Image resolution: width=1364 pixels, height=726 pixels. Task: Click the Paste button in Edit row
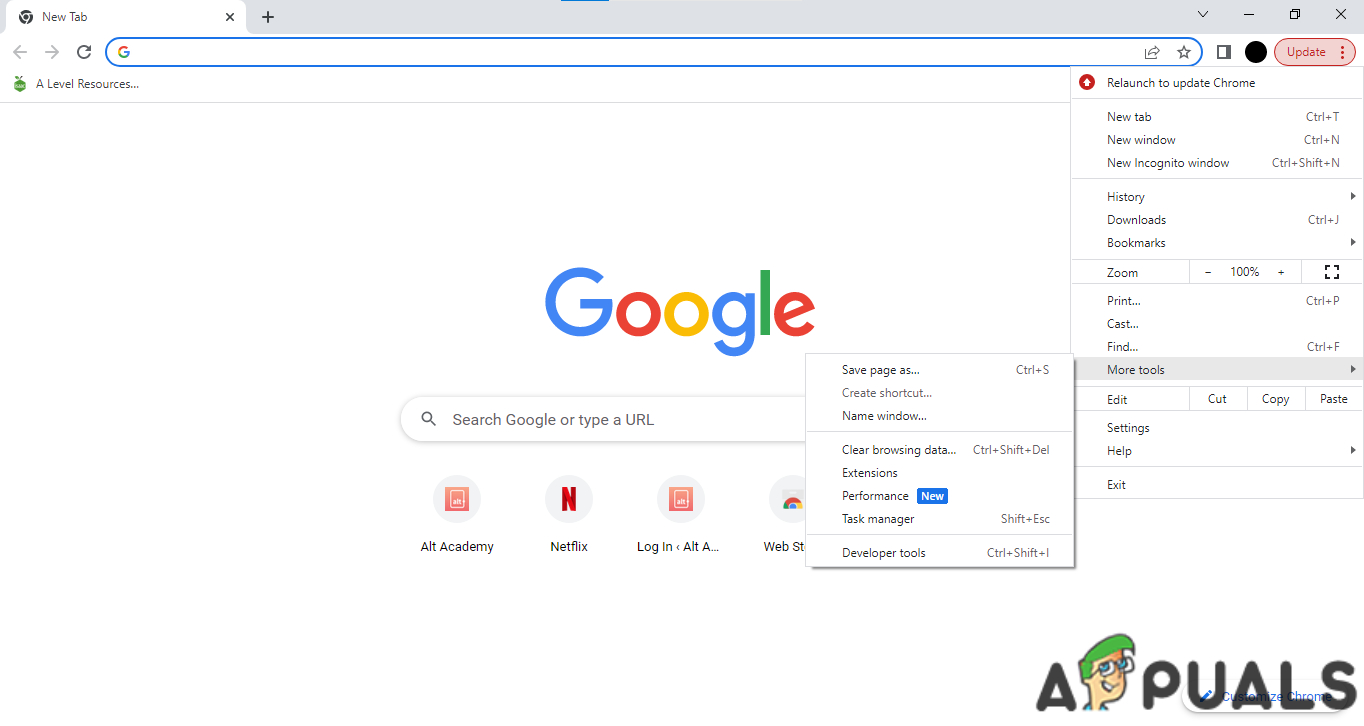1333,399
